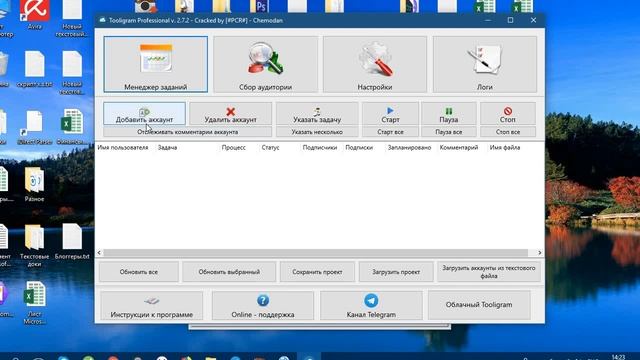The height and width of the screenshot is (360, 640).
Task: Click the Удалить аккаунт button
Action: coord(231,113)
